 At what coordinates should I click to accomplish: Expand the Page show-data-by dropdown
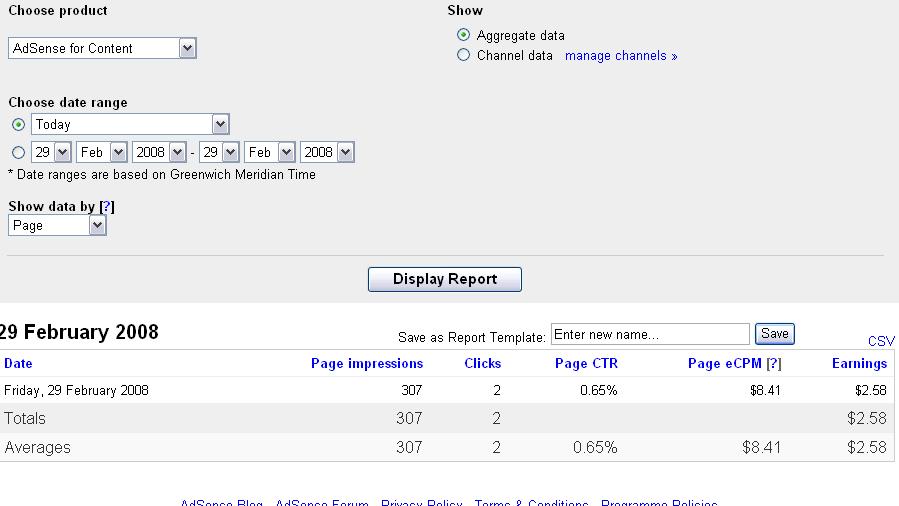tap(57, 226)
